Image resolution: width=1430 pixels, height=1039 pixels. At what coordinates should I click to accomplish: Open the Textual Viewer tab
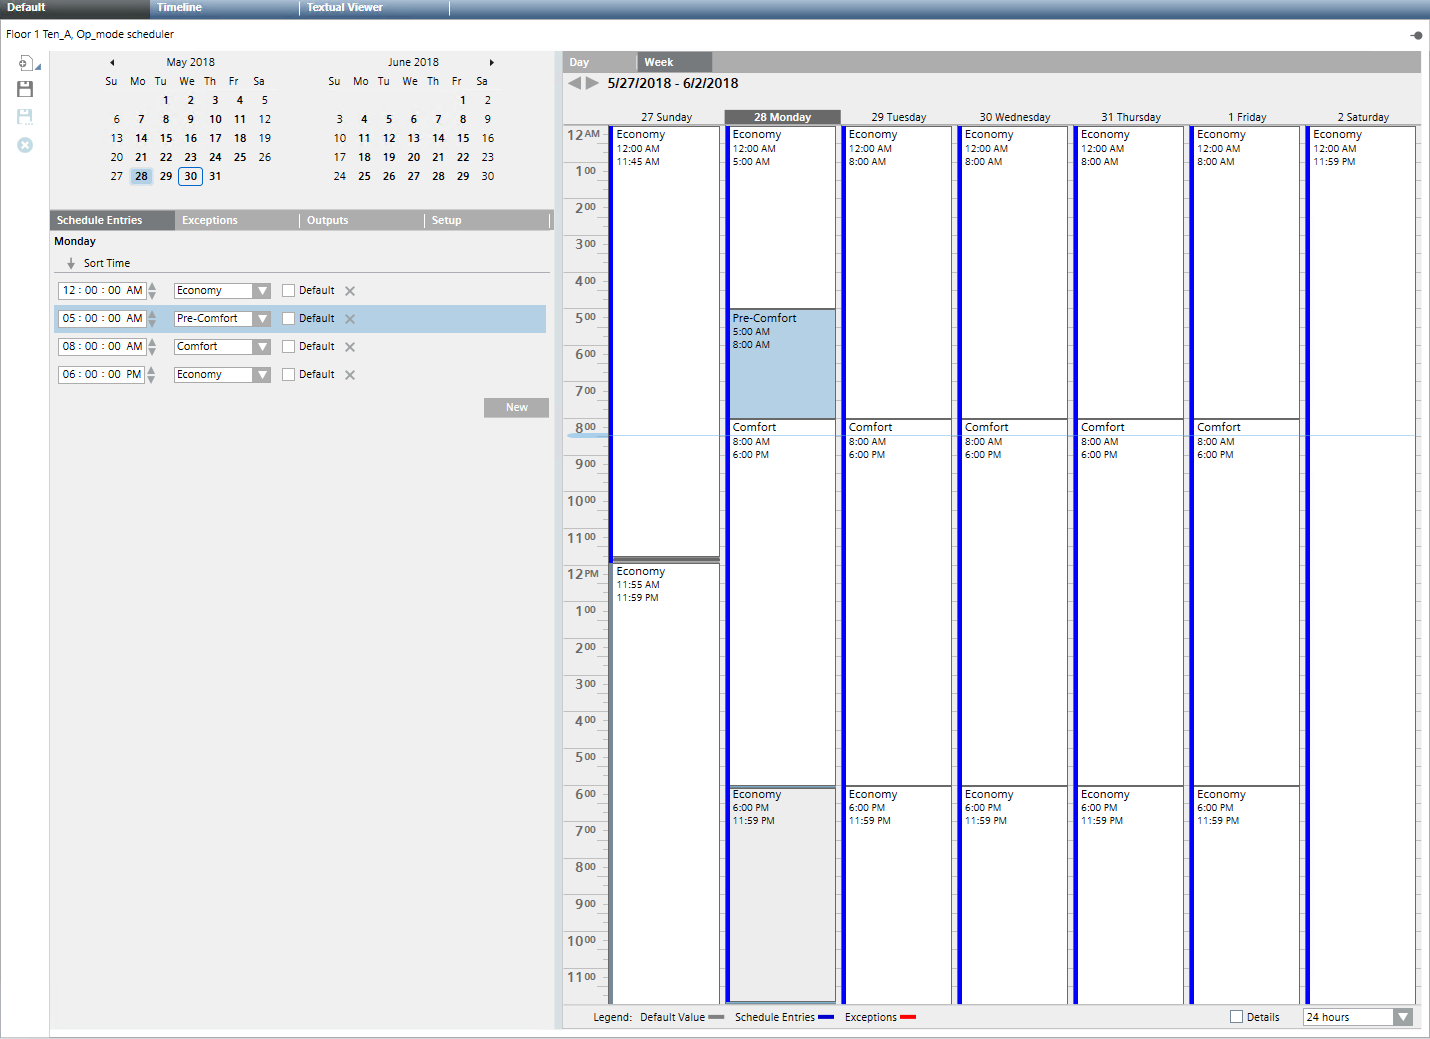point(344,8)
